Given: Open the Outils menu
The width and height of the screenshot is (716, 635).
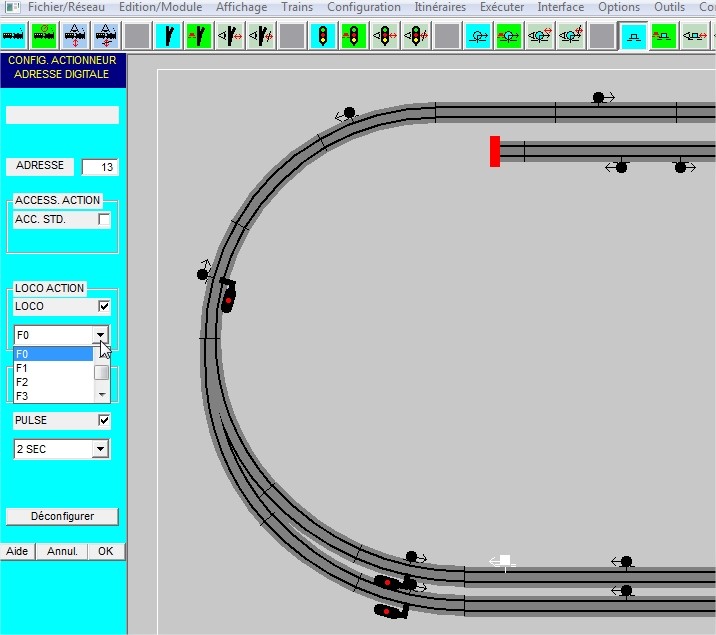Looking at the screenshot, I should pyautogui.click(x=669, y=7).
